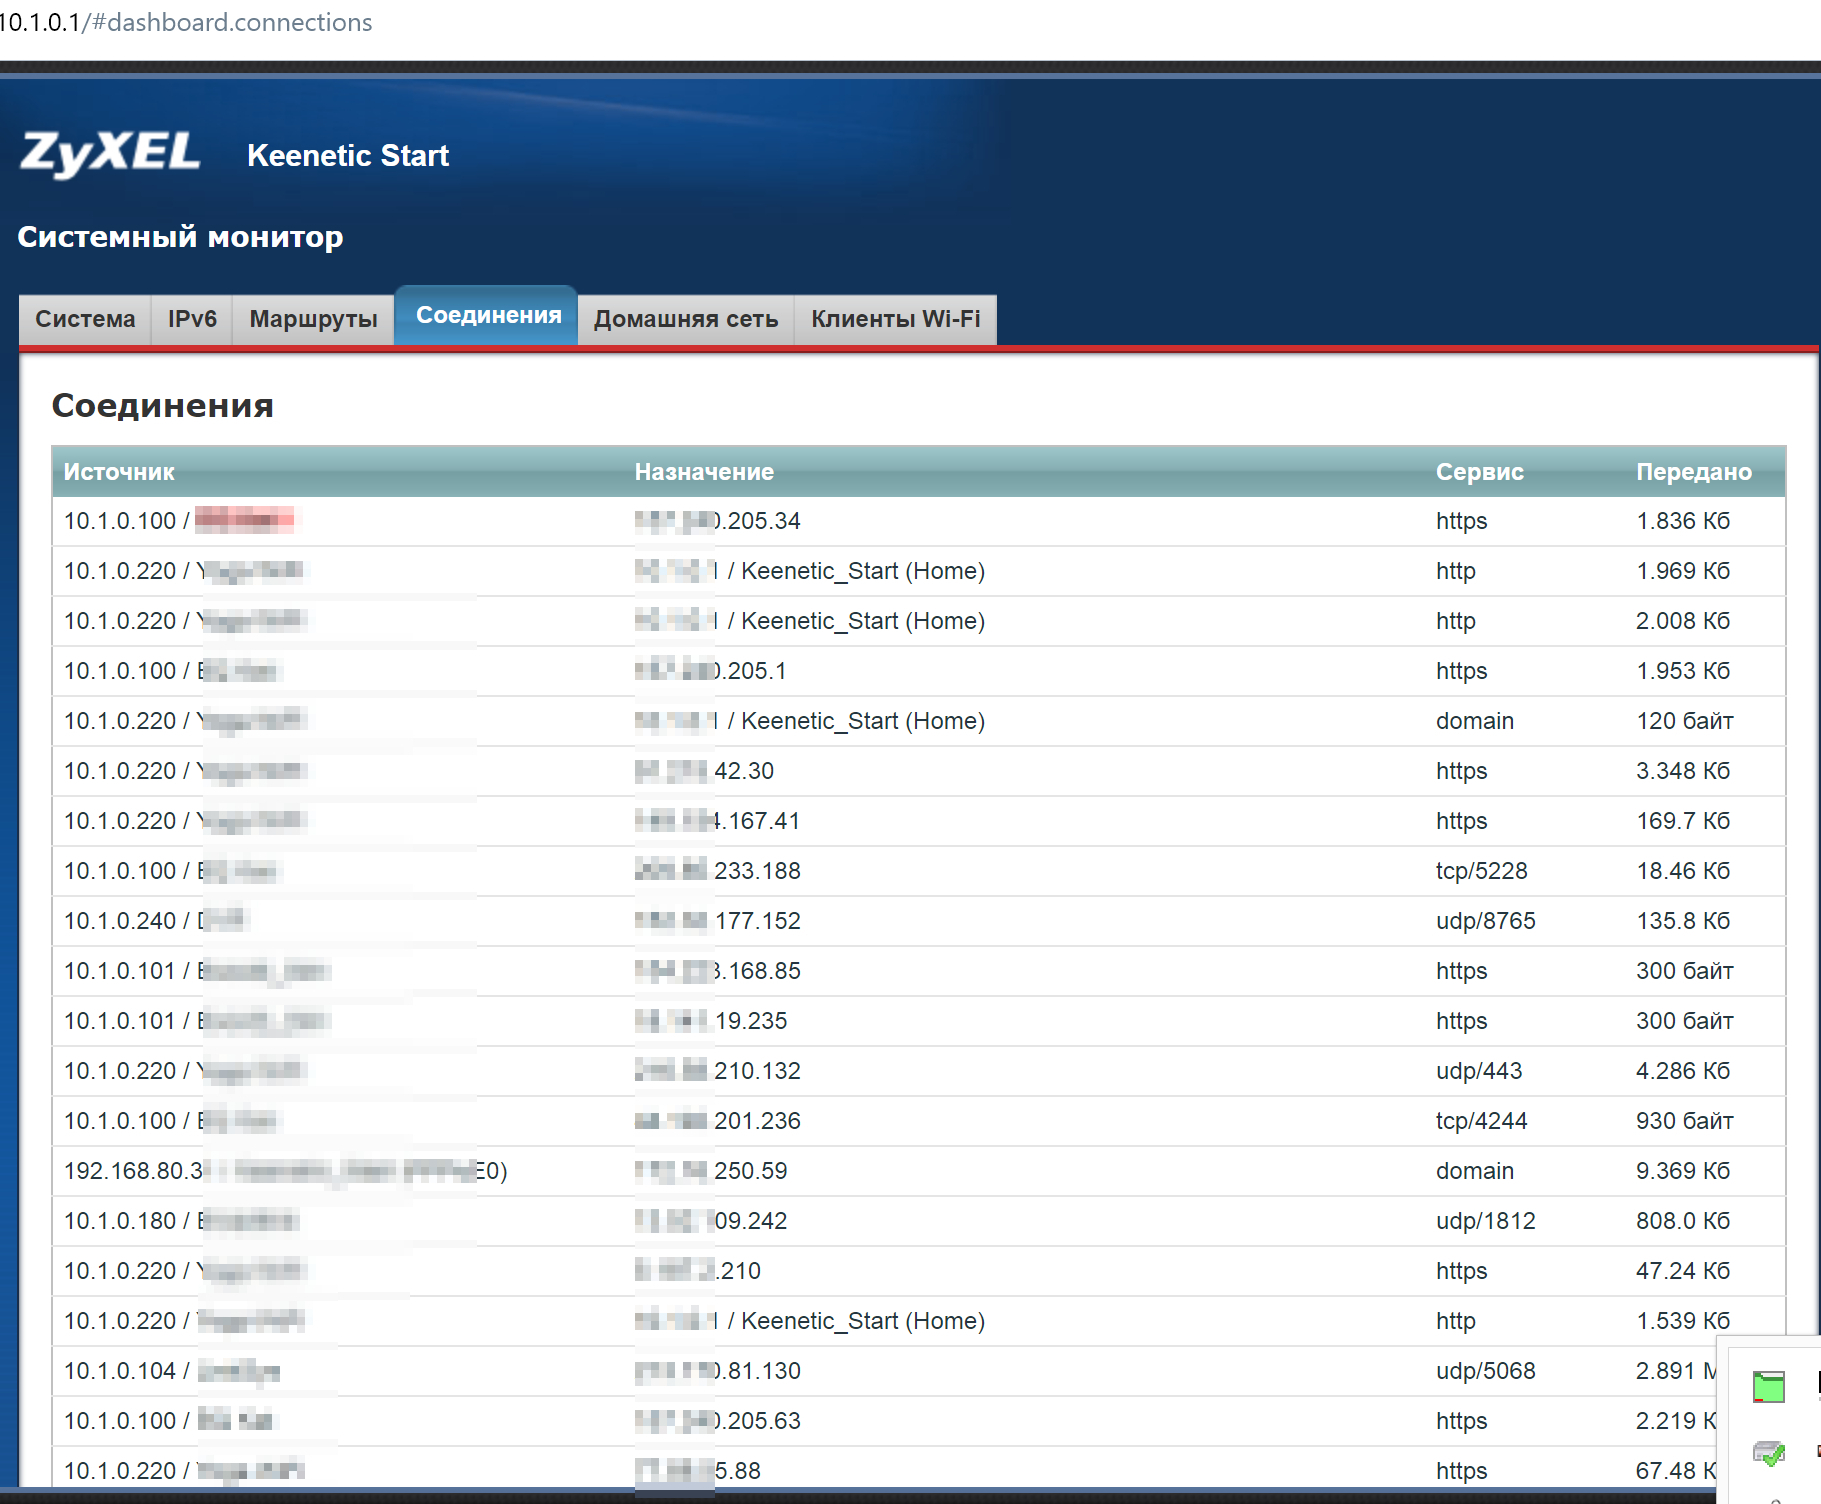Switch to the IPv6 tab
Image resolution: width=1821 pixels, height=1504 pixels.
point(192,319)
